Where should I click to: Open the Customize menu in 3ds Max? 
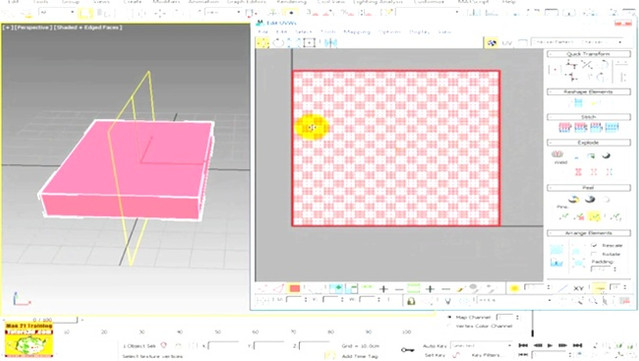click(x=429, y=2)
